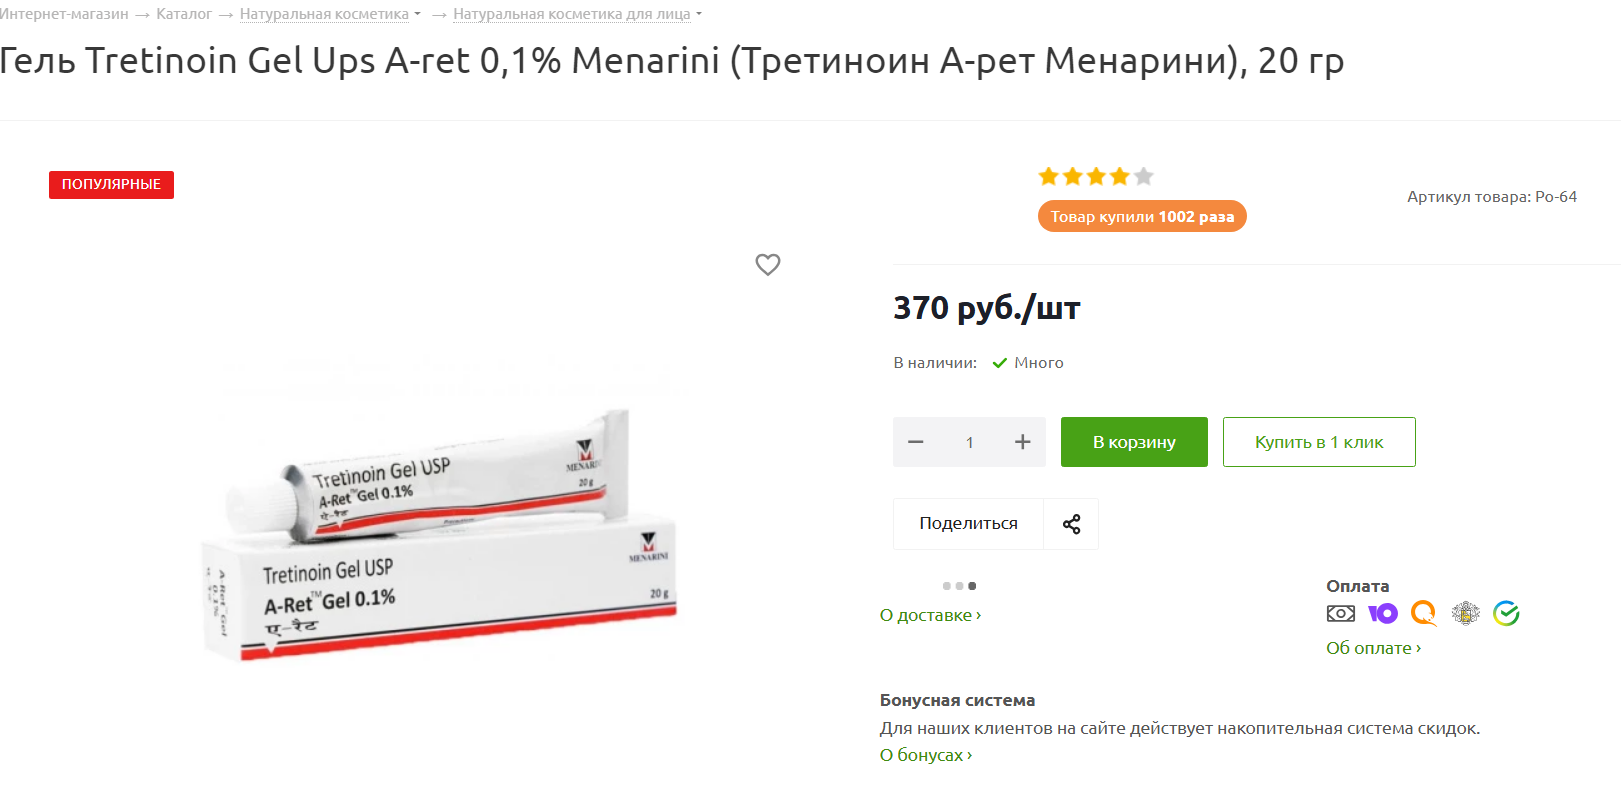Open the О бонусах link
Image resolution: width=1621 pixels, height=809 pixels.
click(926, 755)
